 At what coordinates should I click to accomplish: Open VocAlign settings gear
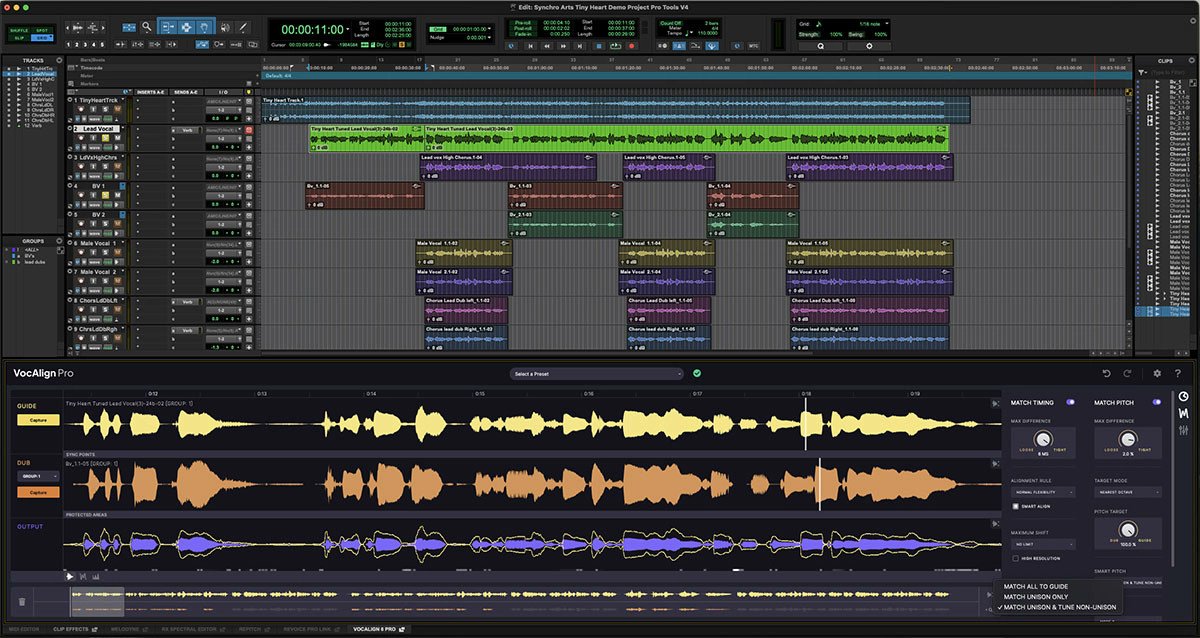pyautogui.click(x=1156, y=373)
